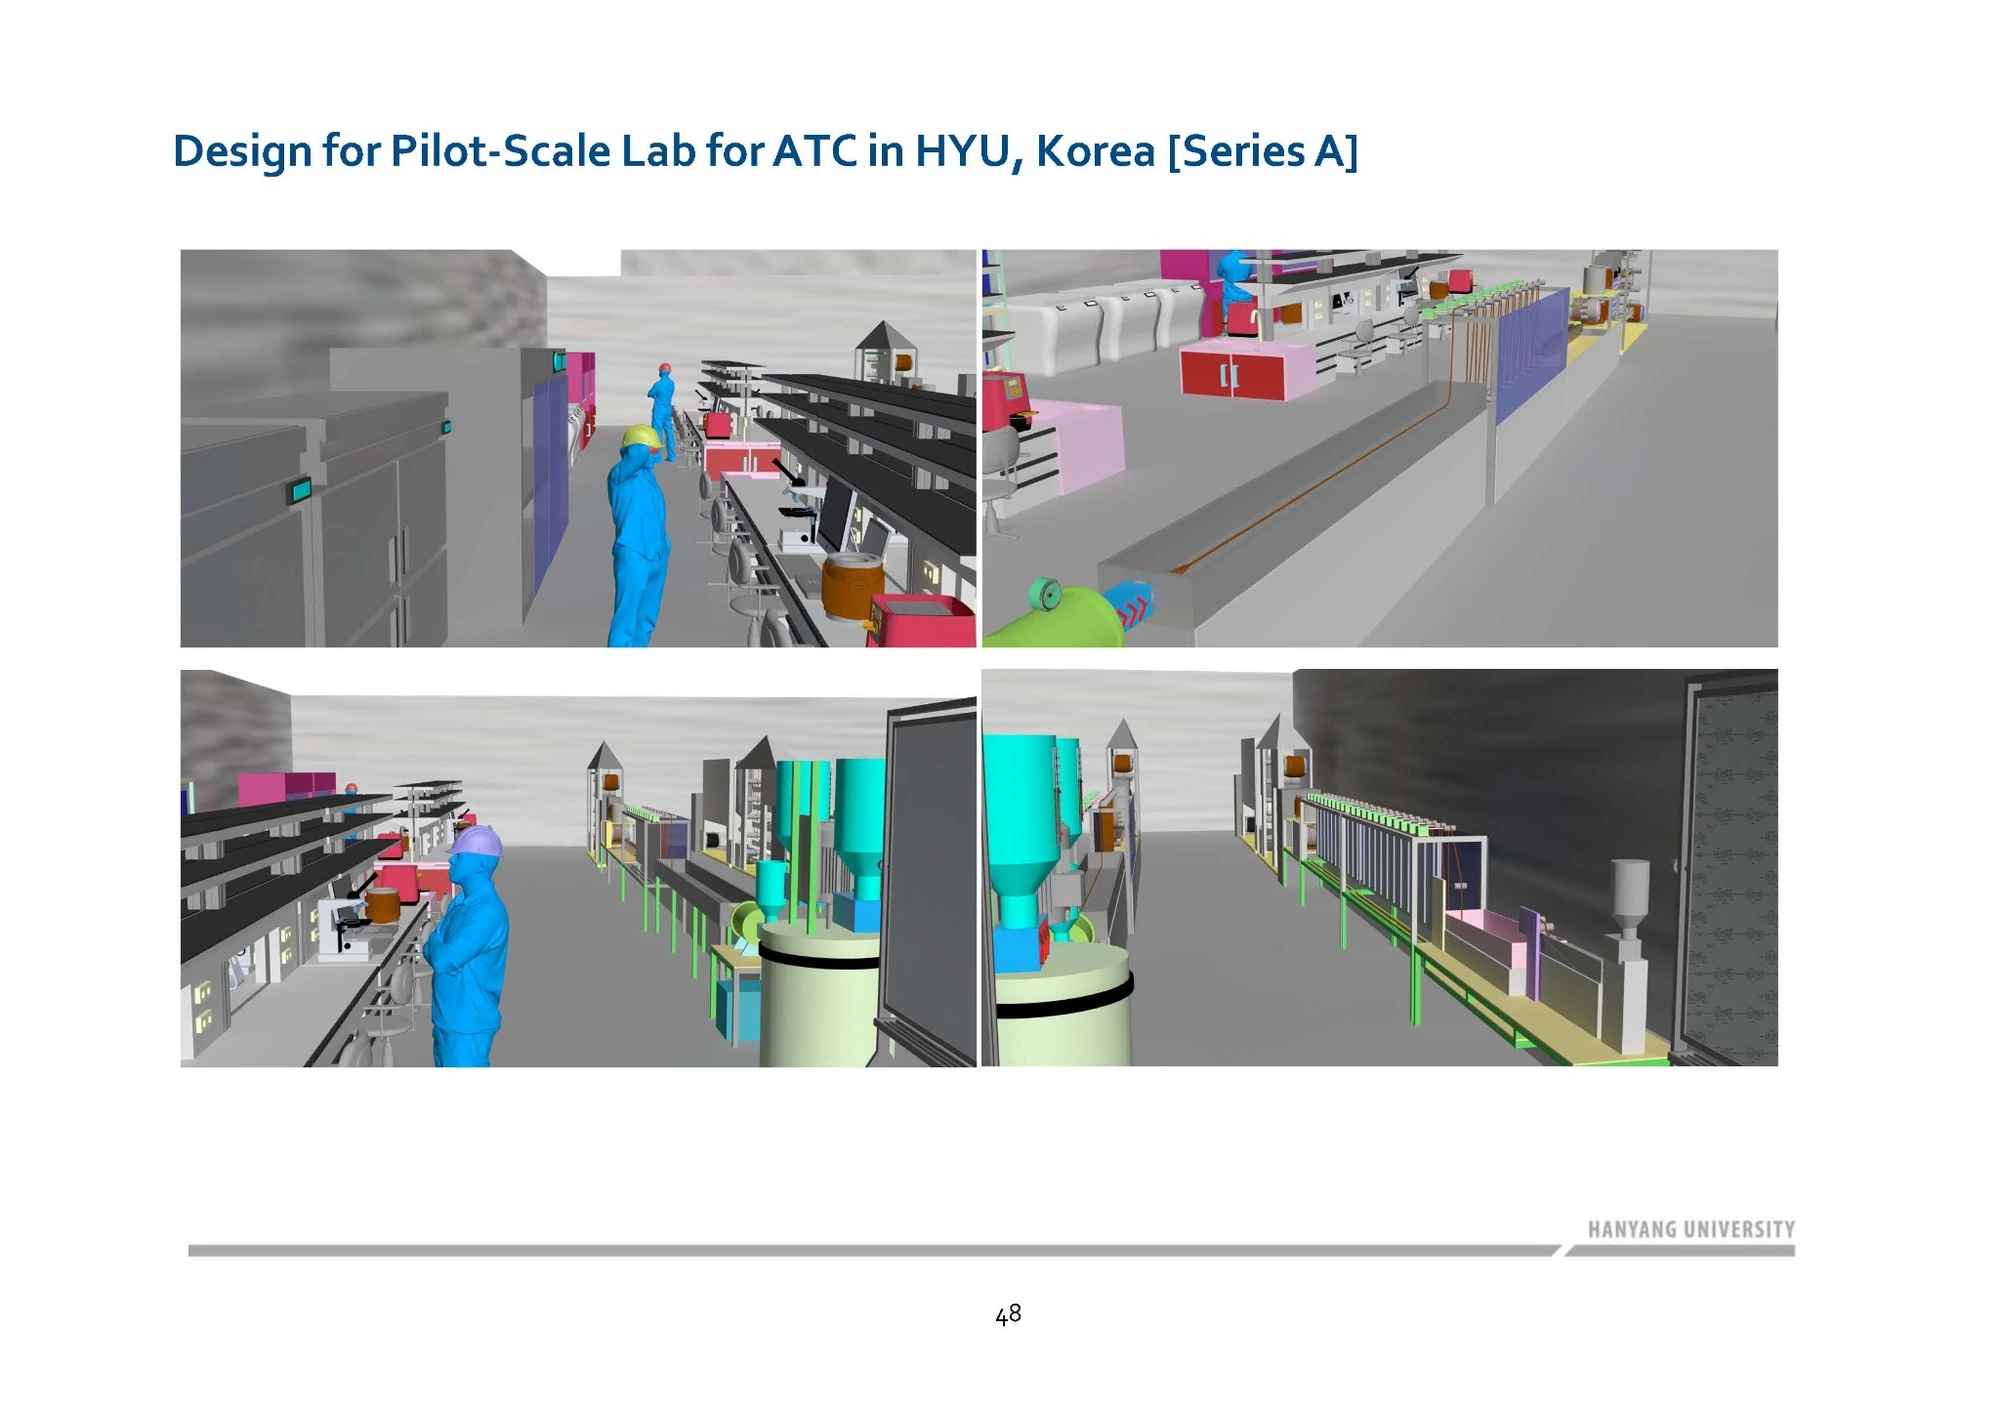The image size is (2000, 1413).
Task: Click the distant red-helmet worker figure
Action: (x=662, y=410)
